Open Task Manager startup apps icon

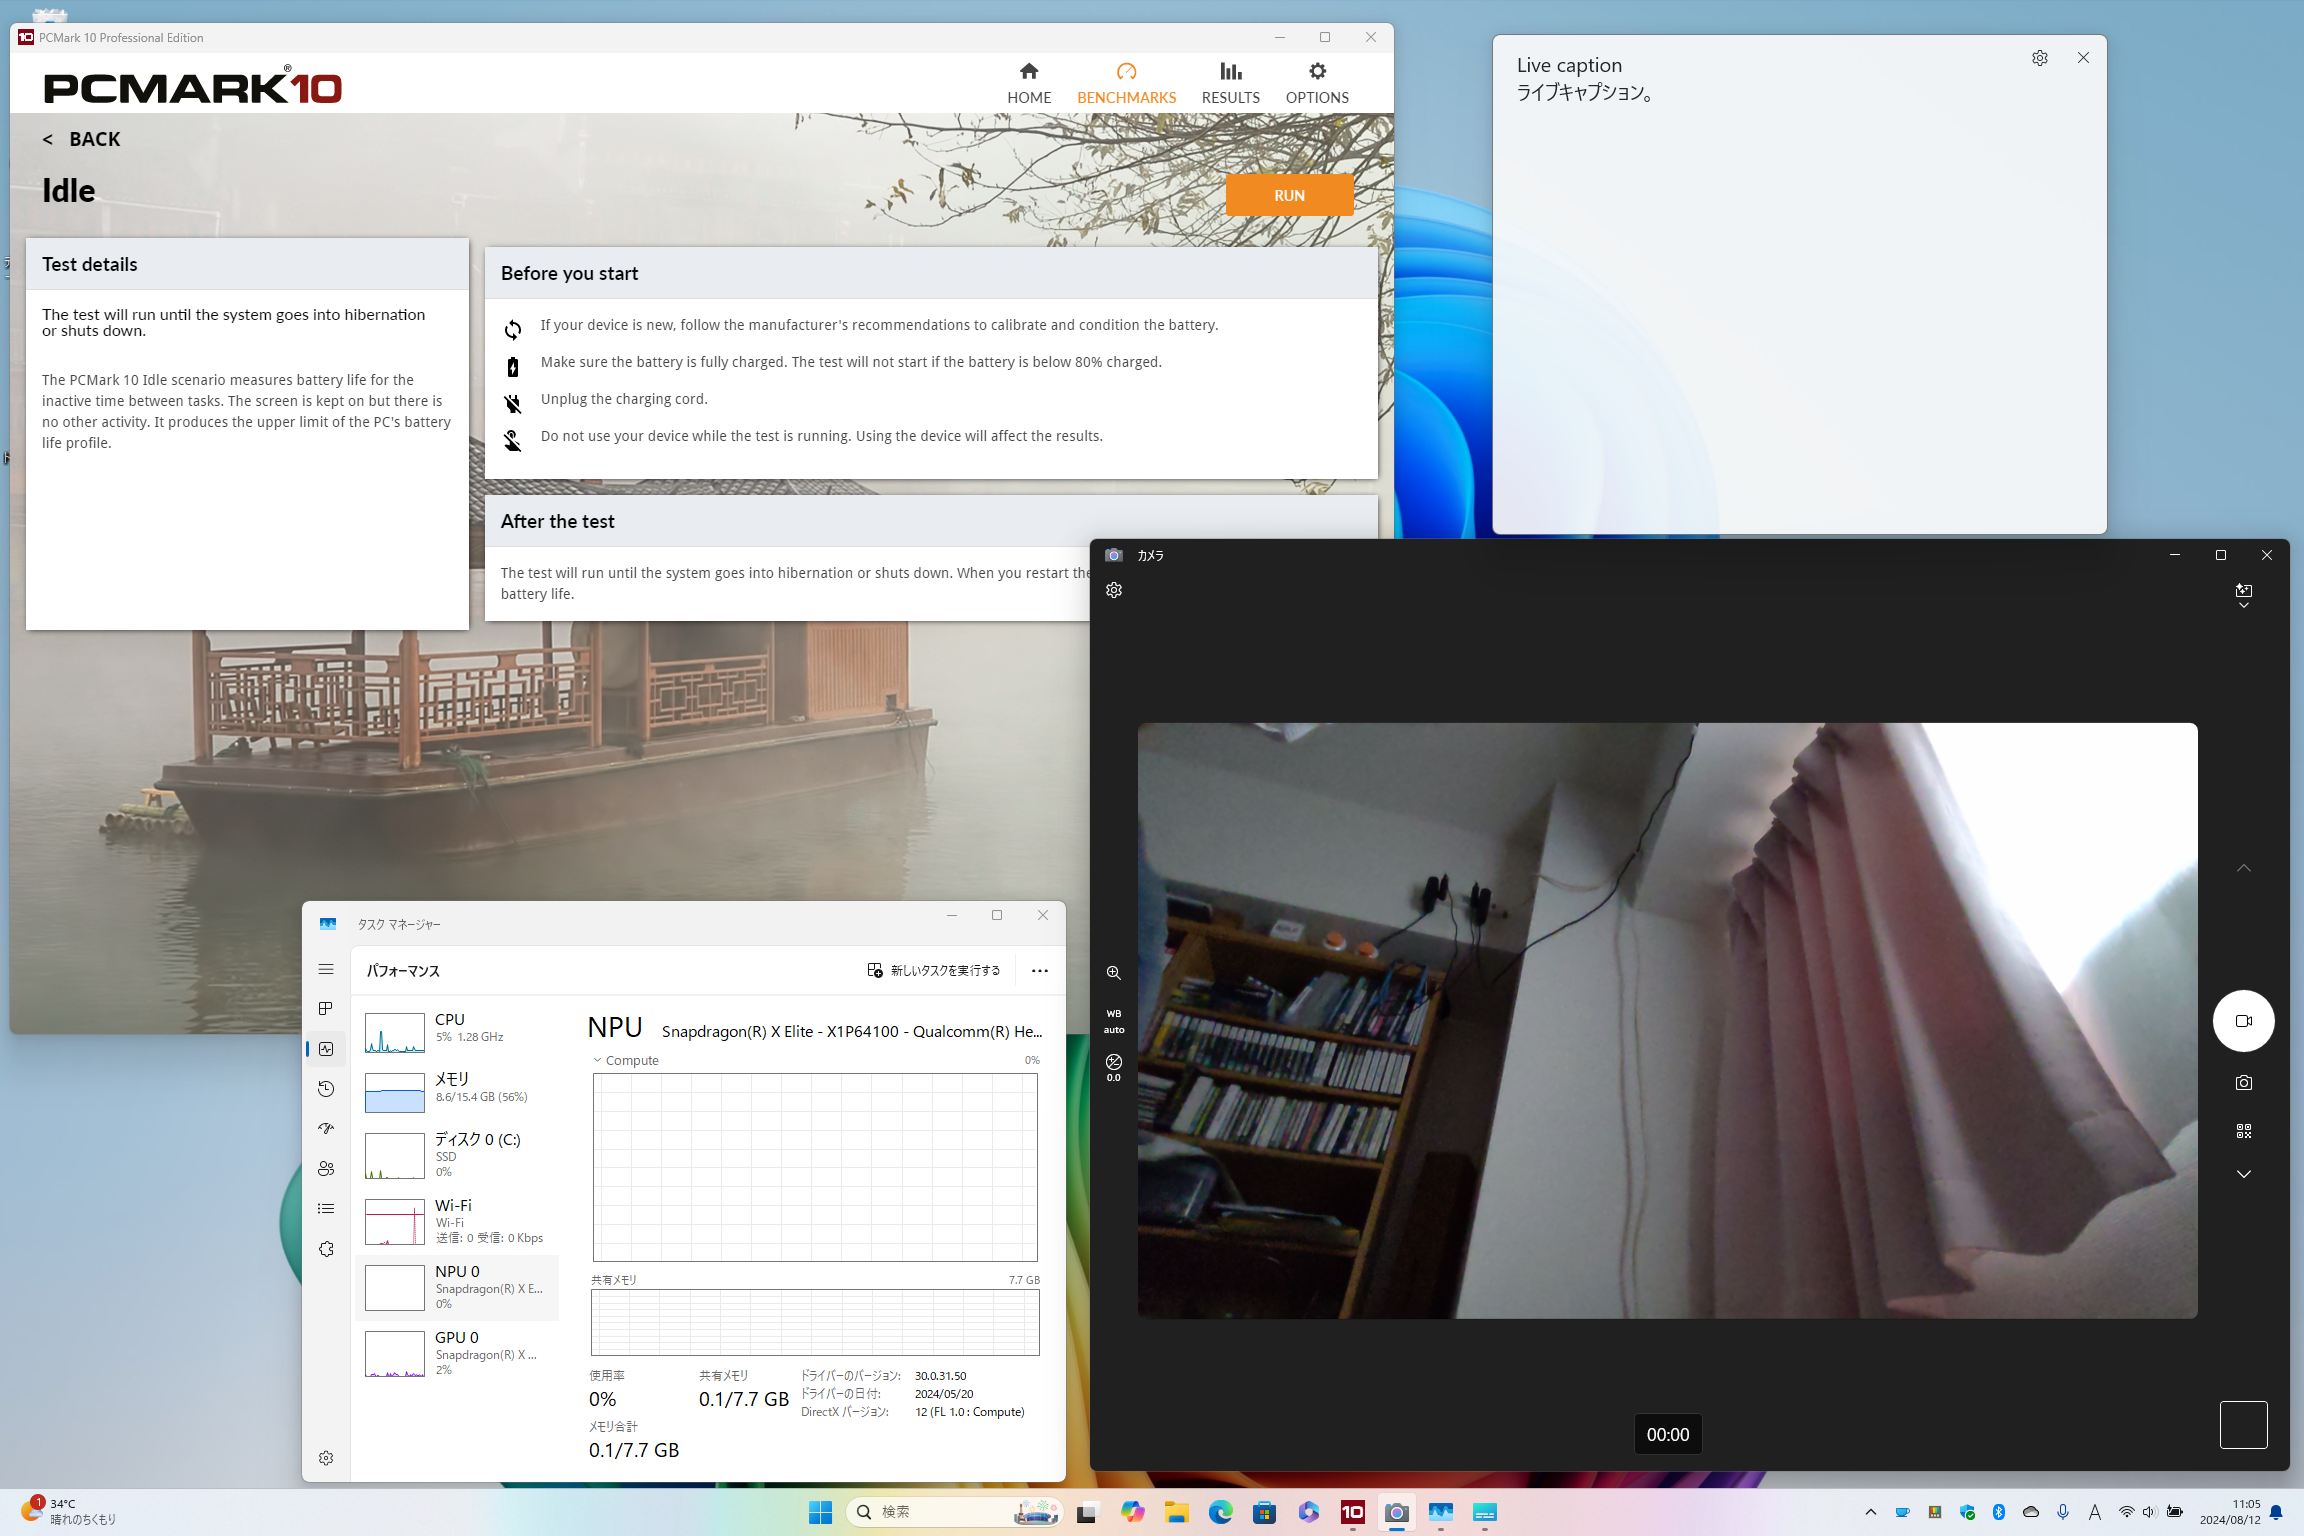326,1128
